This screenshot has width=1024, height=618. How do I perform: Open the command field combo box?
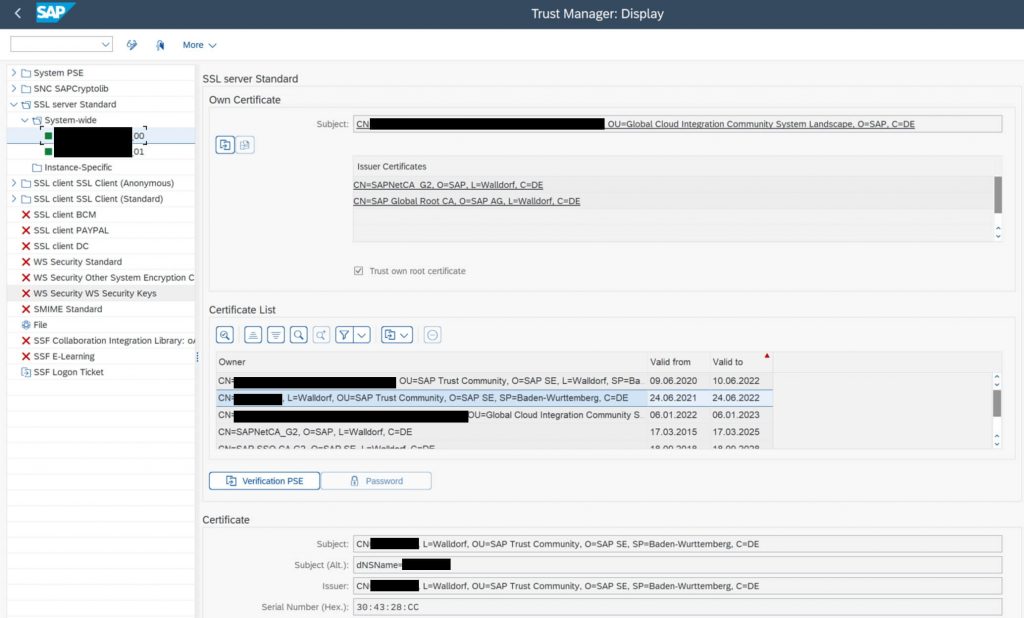coord(61,44)
